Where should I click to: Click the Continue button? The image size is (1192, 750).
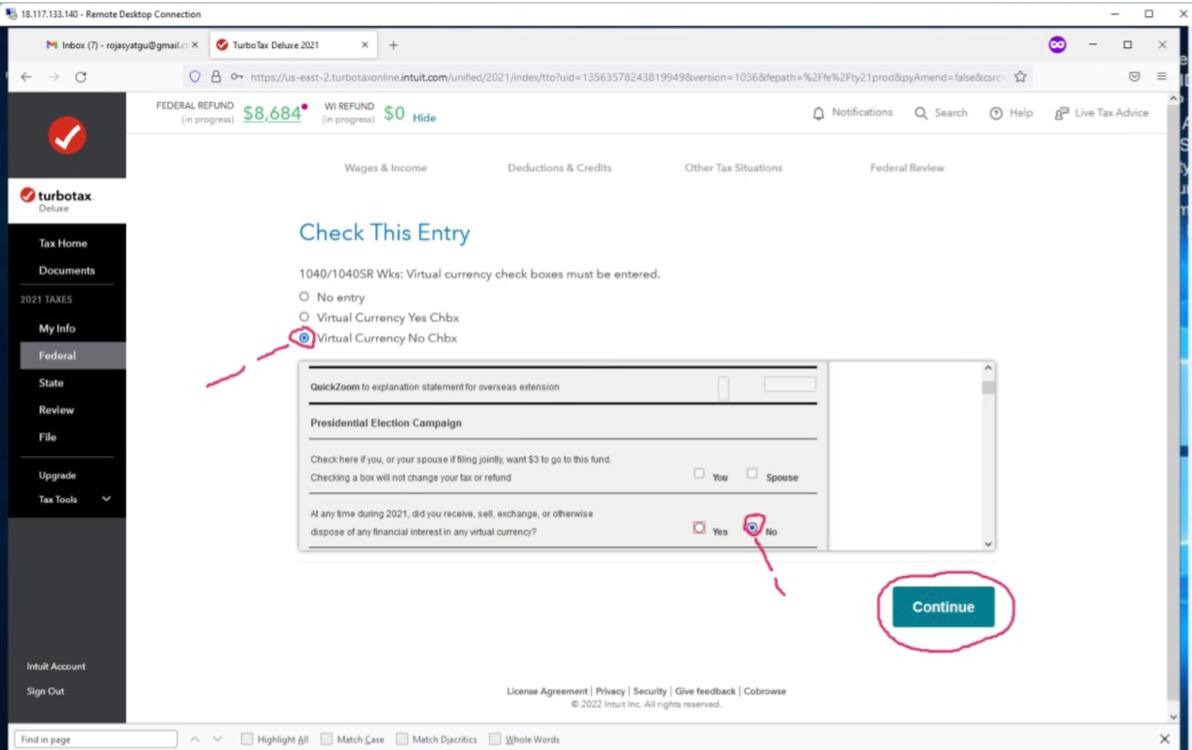point(943,607)
